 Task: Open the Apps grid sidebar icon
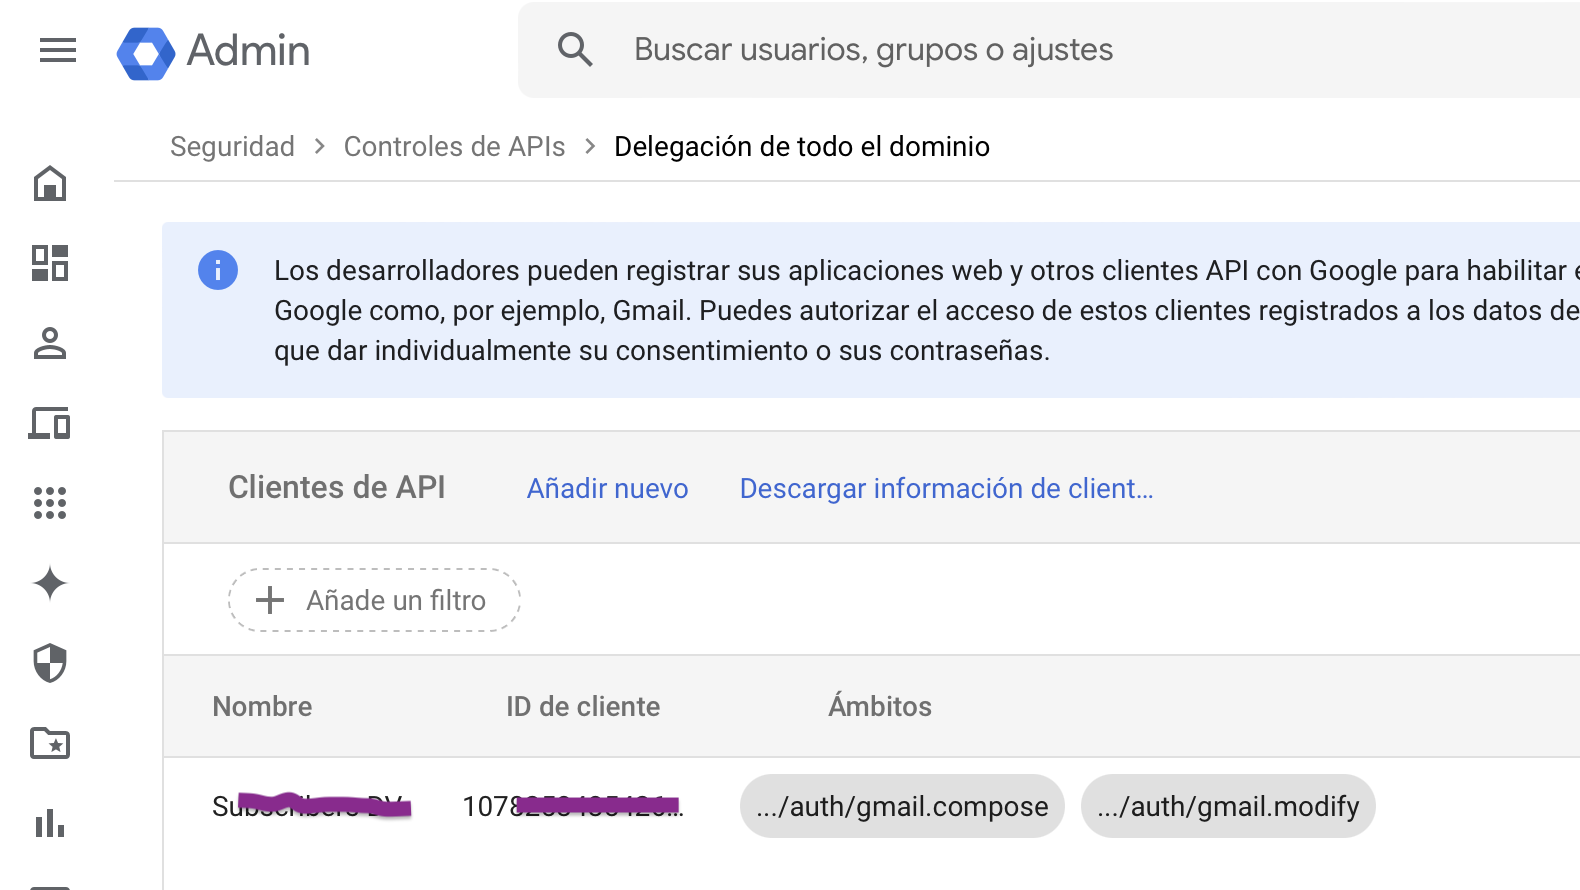click(x=50, y=503)
